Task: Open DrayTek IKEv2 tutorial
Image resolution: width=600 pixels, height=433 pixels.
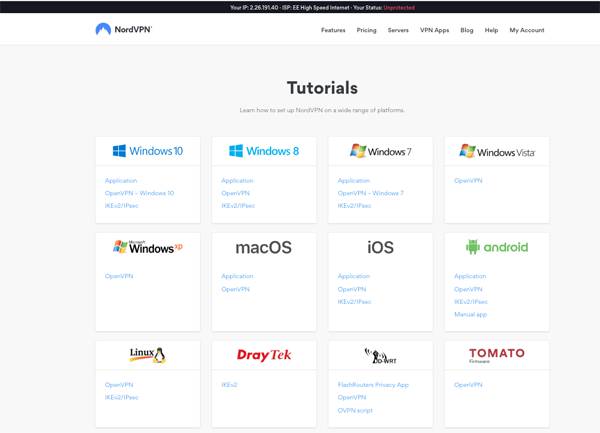Action: (x=229, y=385)
